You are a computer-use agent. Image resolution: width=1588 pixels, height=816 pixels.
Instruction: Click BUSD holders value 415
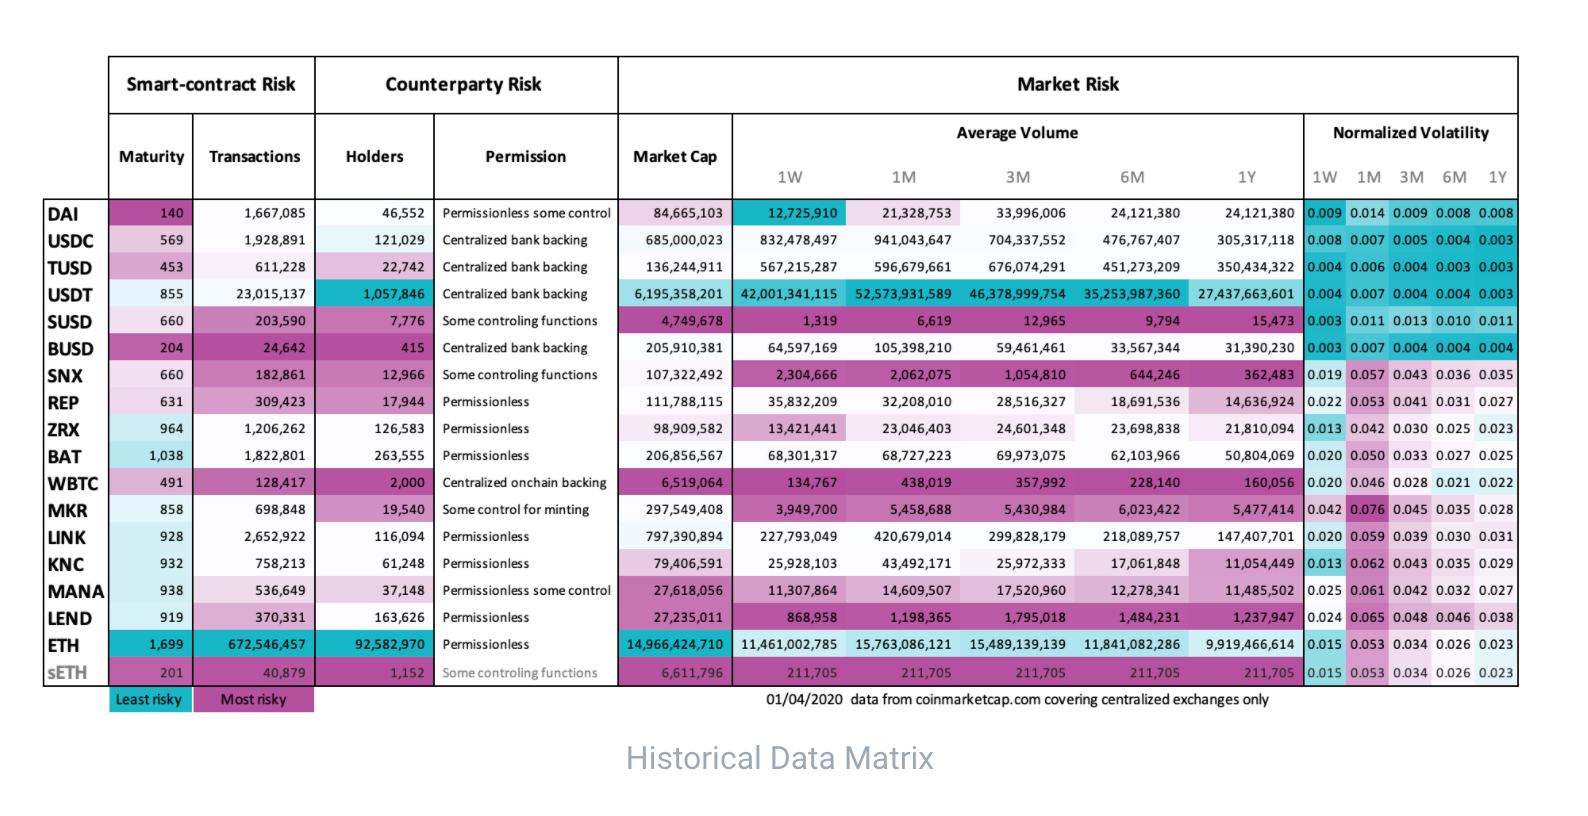coord(413,348)
